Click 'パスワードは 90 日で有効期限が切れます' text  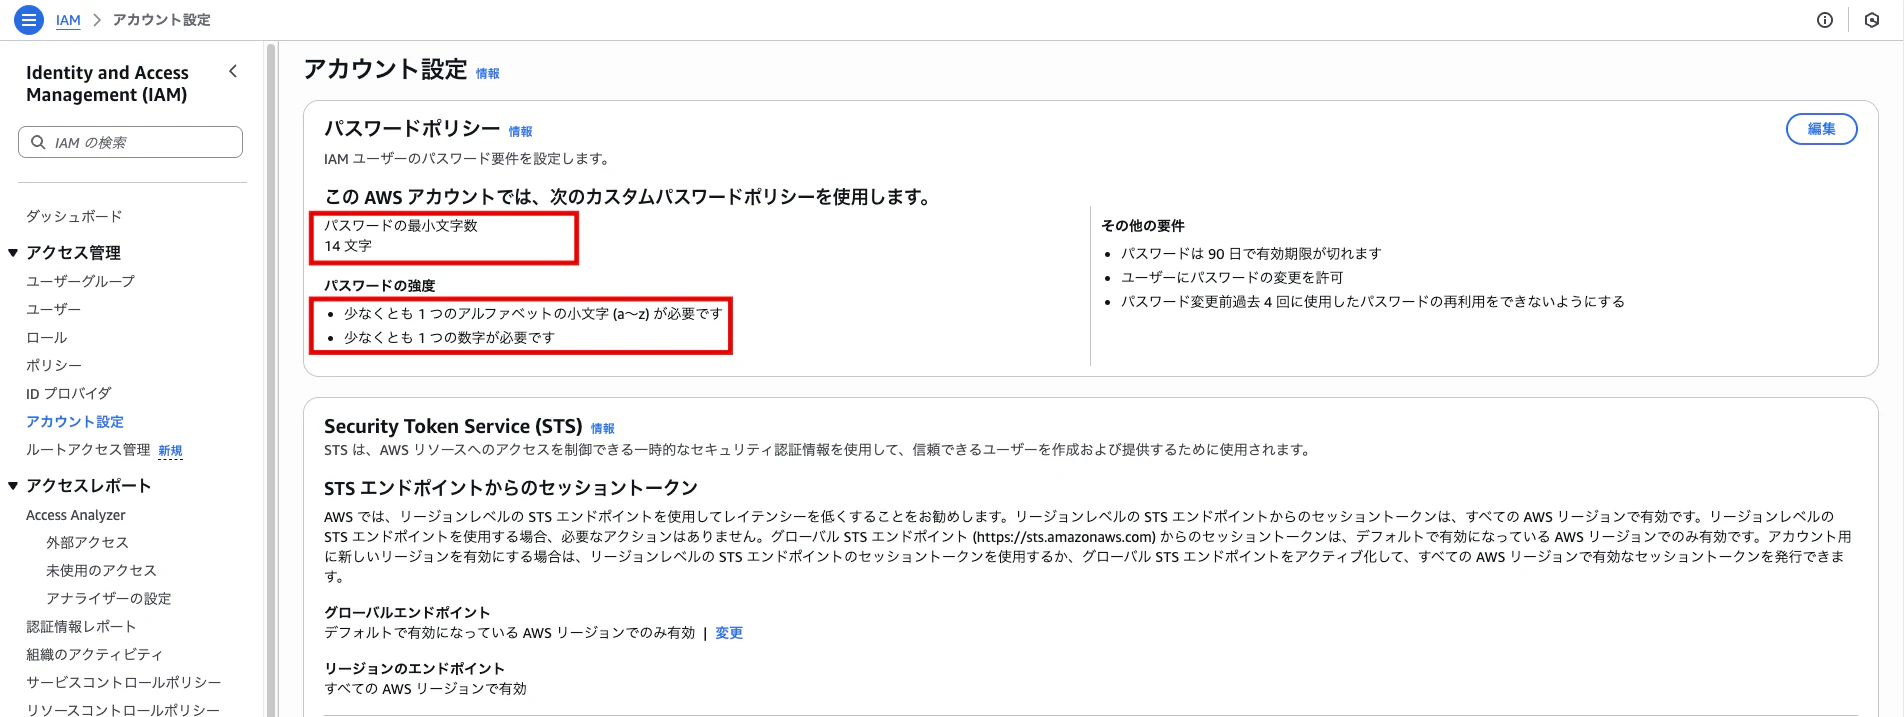[x=1251, y=254]
